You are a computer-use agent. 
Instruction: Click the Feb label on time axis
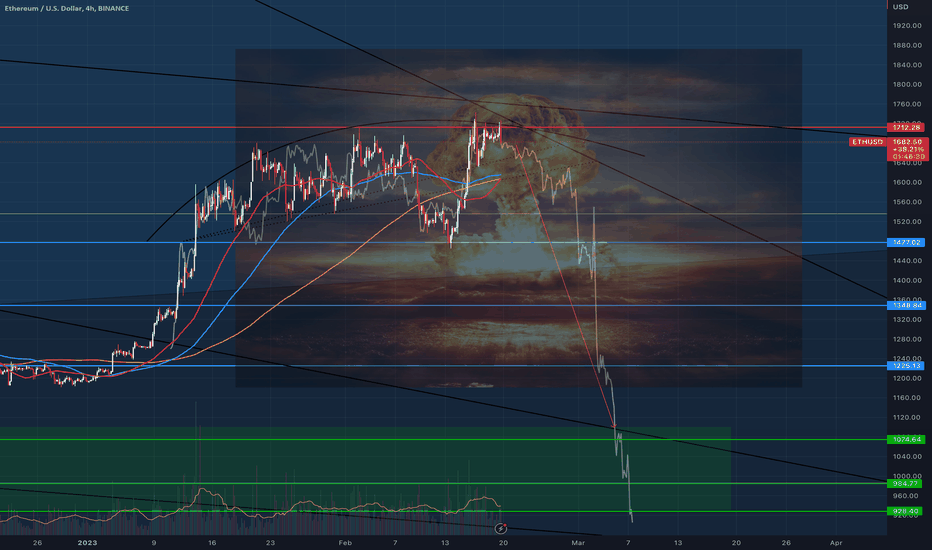(x=345, y=543)
